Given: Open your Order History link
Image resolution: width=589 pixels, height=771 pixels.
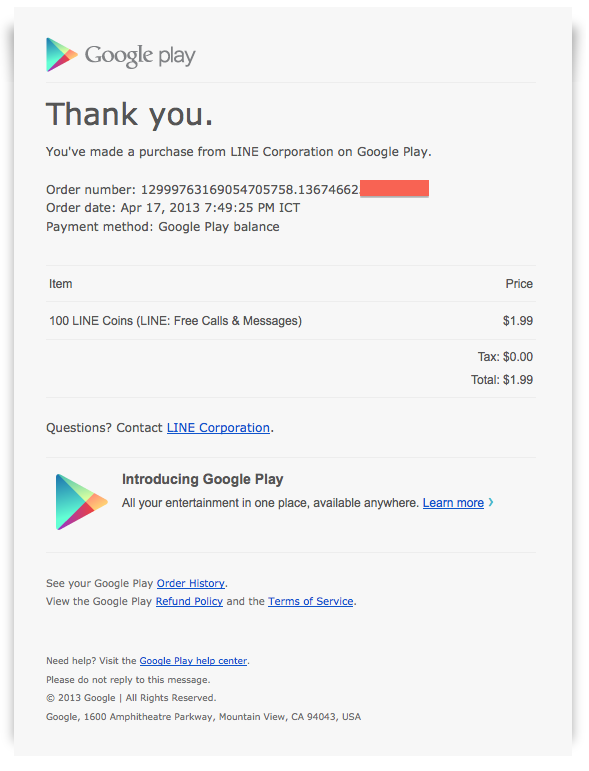Looking at the screenshot, I should [191, 583].
